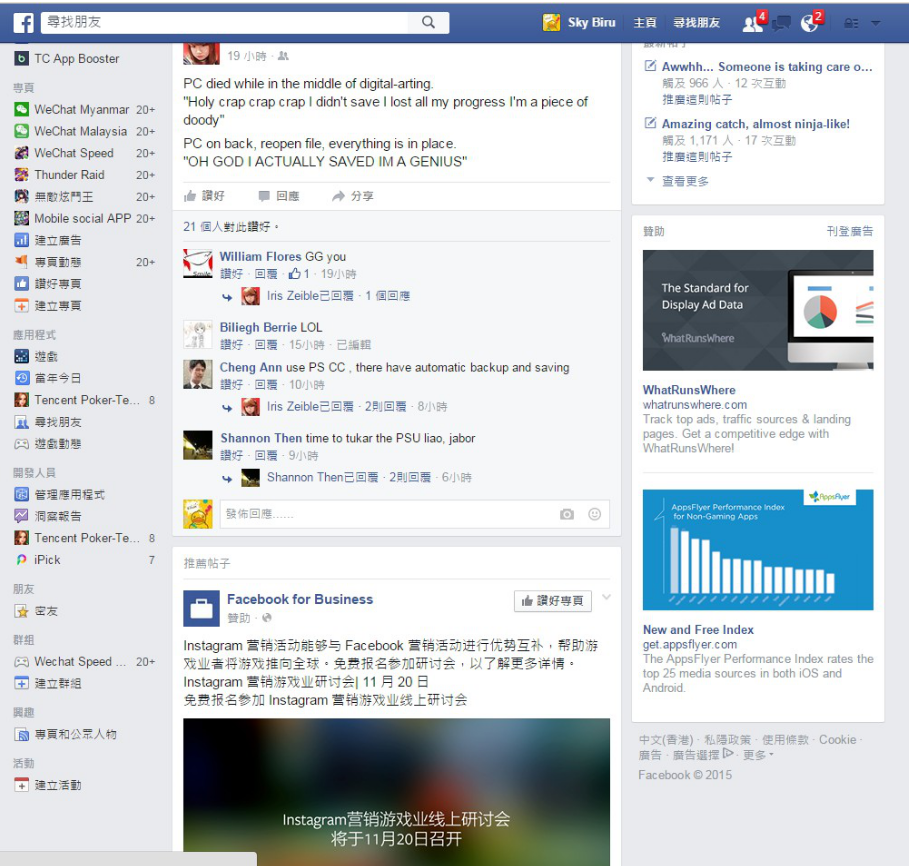
Task: Open privacy shortcuts lock icon
Action: tap(851, 24)
